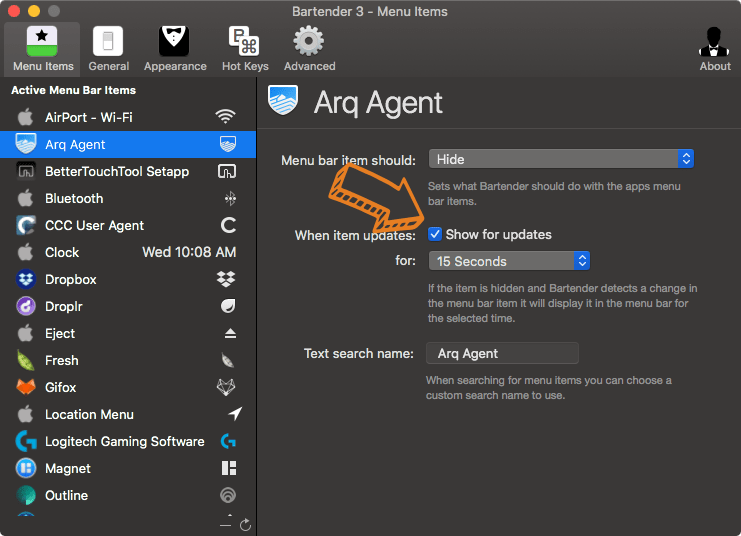Click the BetterTouchTool app icon

click(26, 171)
